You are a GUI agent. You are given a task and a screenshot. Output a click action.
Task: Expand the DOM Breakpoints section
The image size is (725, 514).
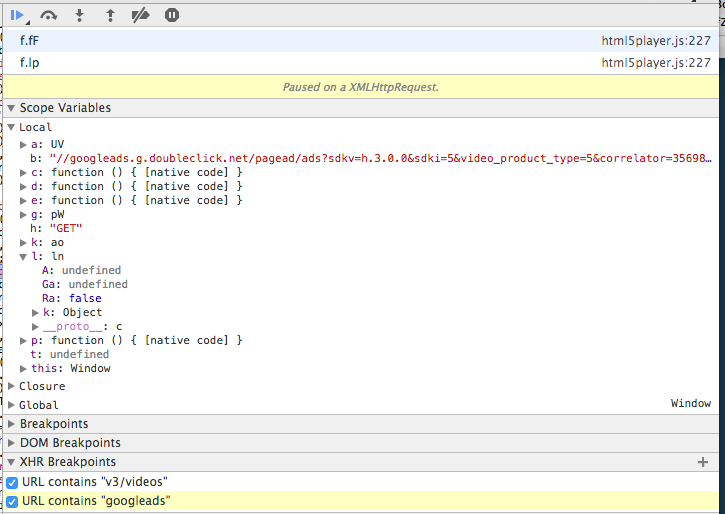click(x=11, y=443)
